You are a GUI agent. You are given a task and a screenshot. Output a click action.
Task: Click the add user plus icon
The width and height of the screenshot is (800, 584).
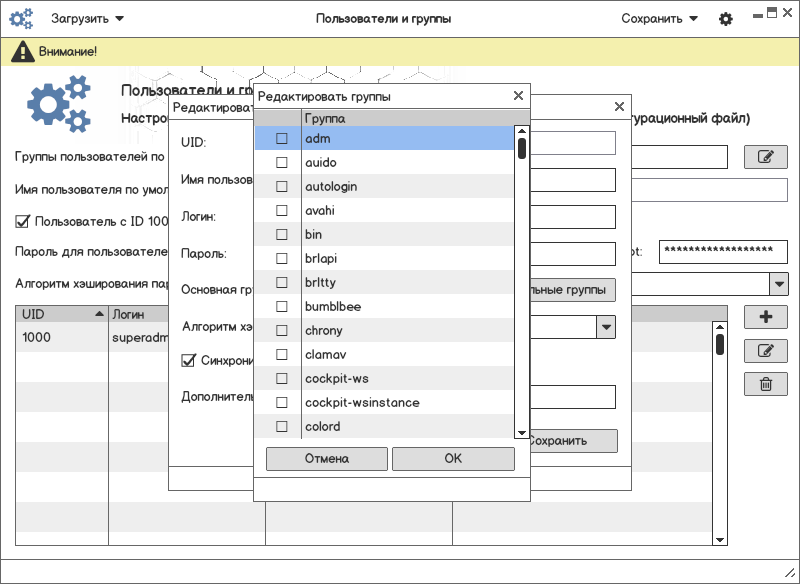coord(766,317)
